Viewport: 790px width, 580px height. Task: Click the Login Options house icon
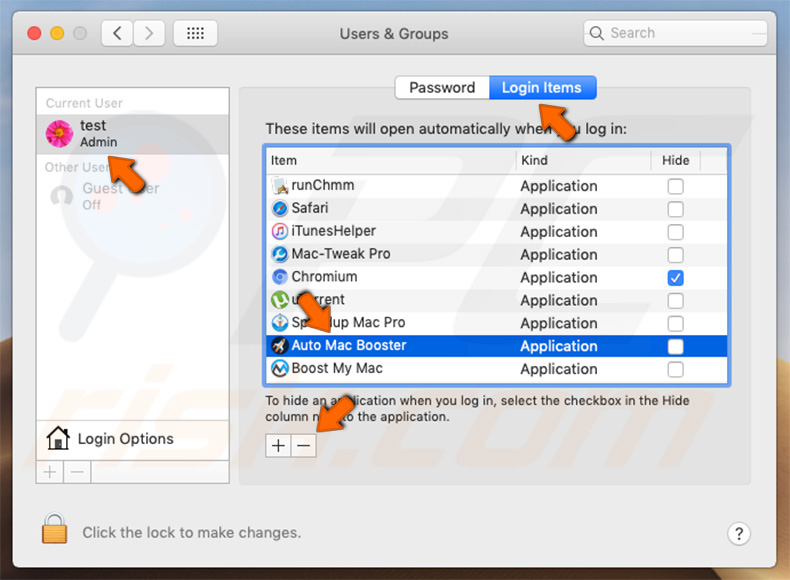click(58, 438)
